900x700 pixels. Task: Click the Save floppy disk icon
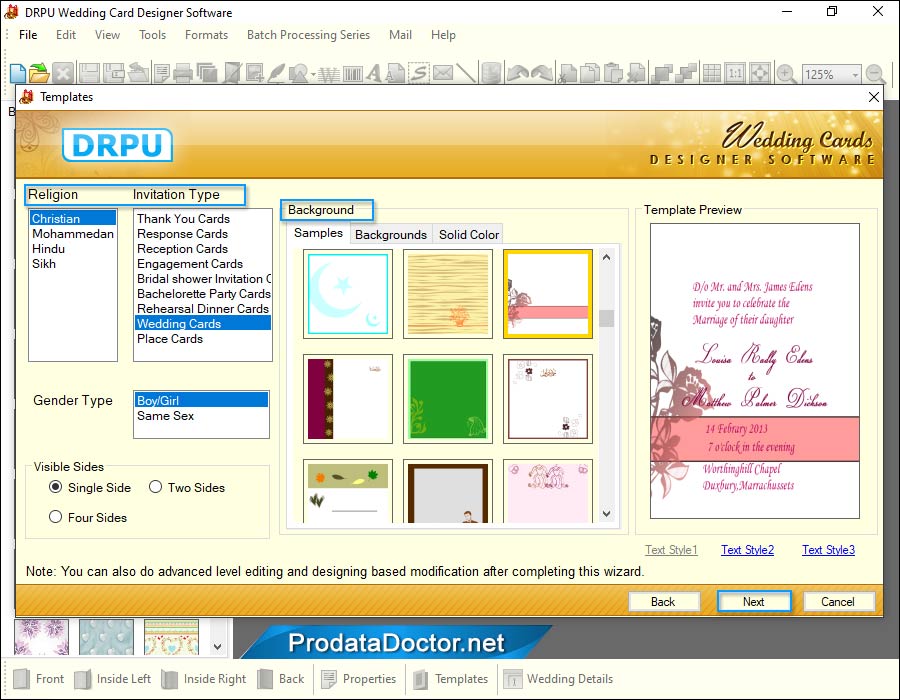tap(90, 73)
